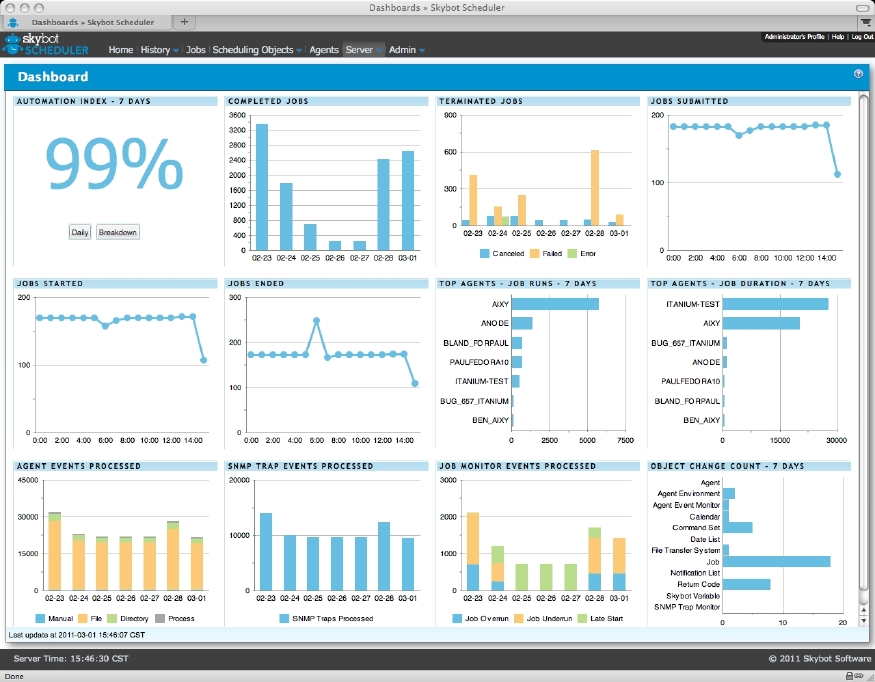Click the Skybot favicon on browser tab
The height and width of the screenshot is (682, 875).
(13, 22)
